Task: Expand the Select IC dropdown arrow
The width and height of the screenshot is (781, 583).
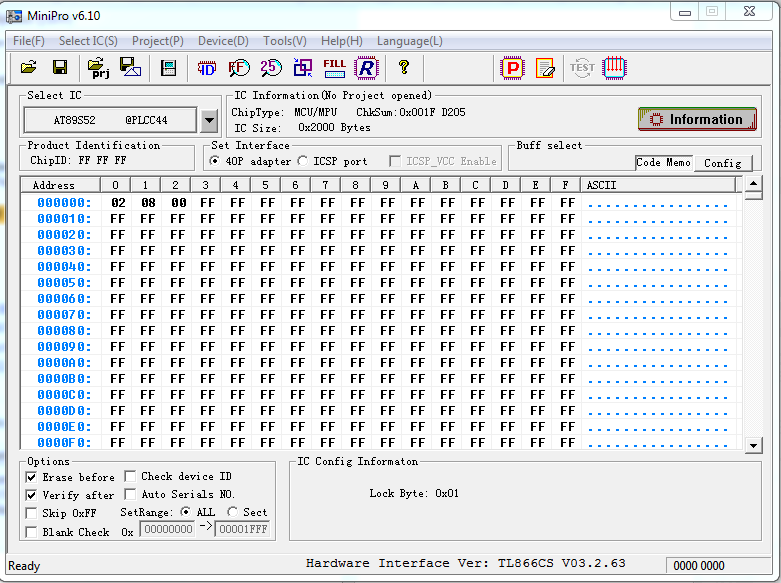Action: (209, 120)
